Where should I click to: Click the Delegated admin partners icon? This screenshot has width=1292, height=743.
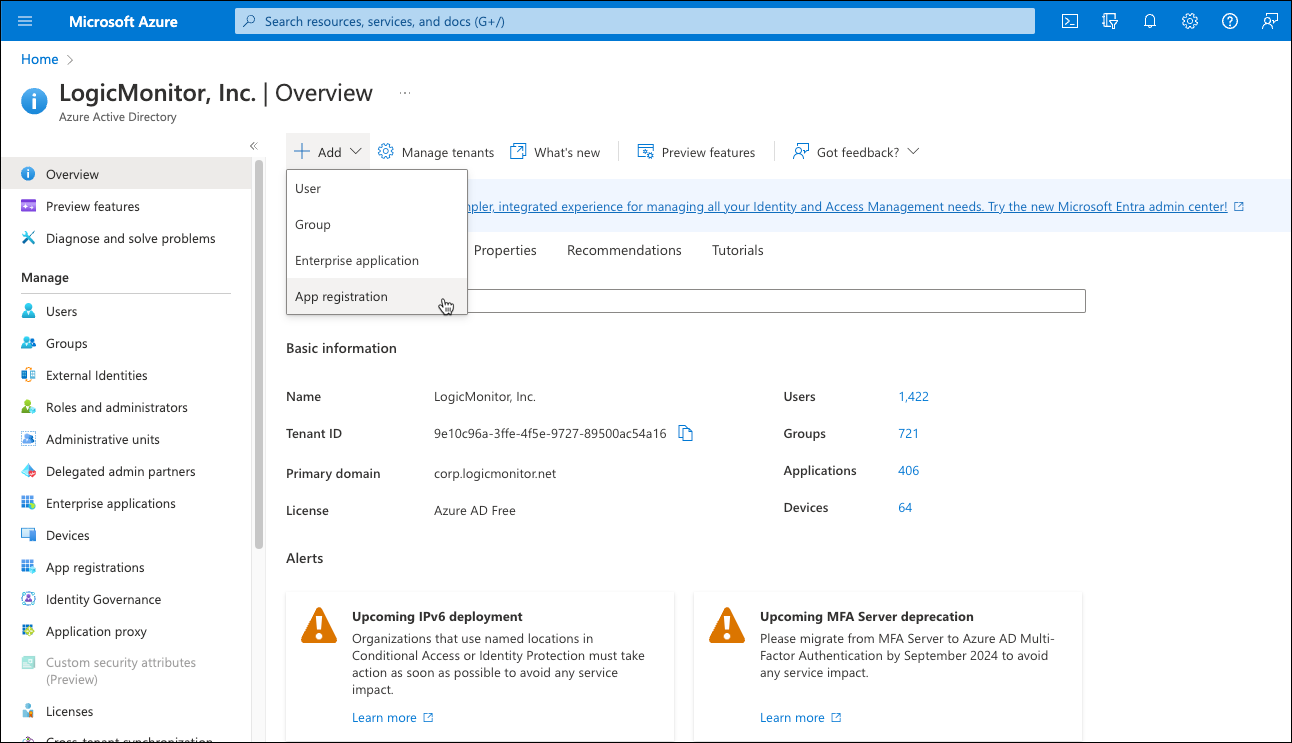pyautogui.click(x=28, y=471)
